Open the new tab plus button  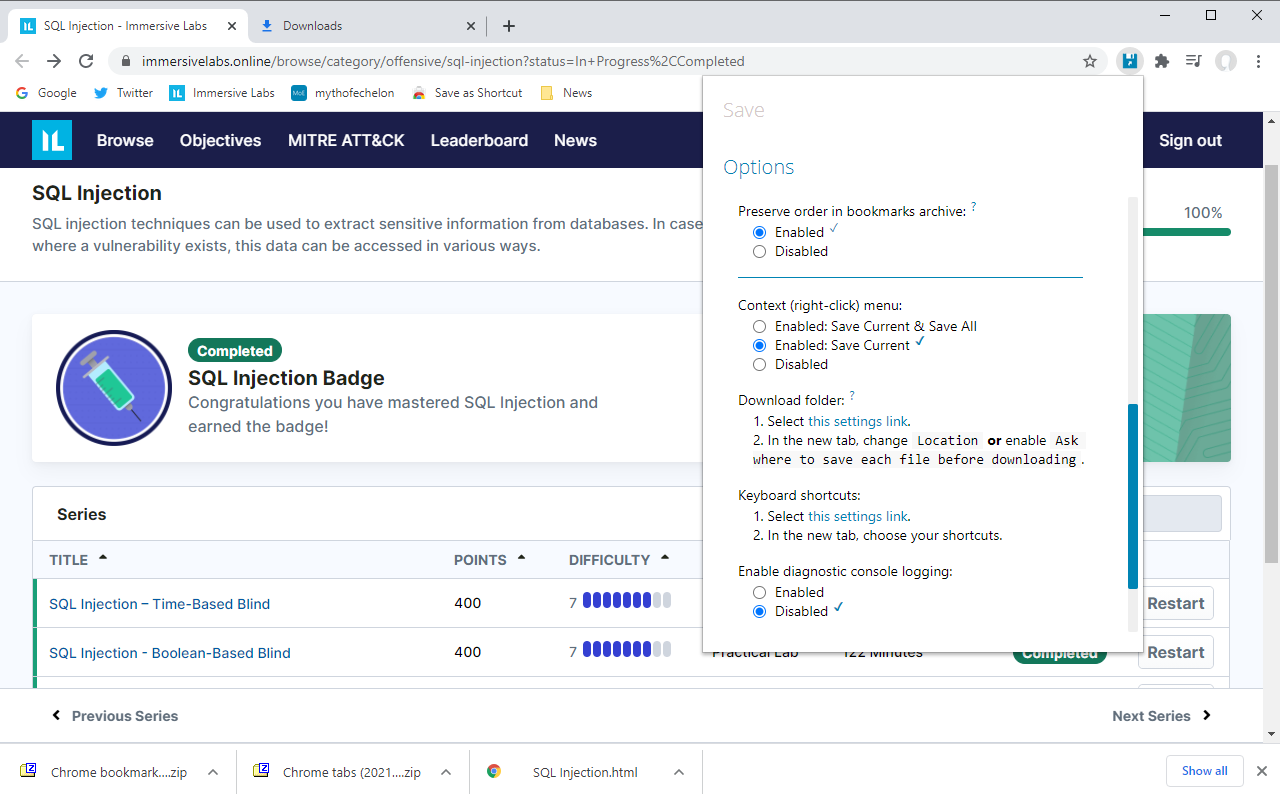(509, 26)
